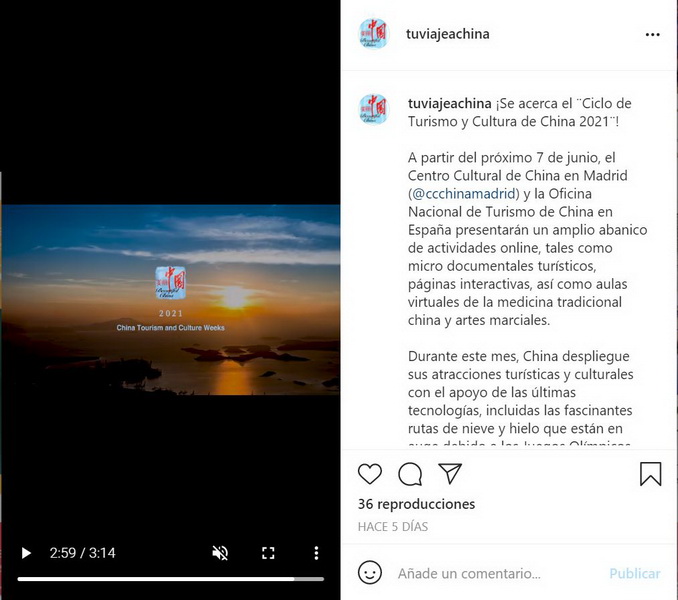
Task: Click the Añade un comentario field
Action: point(469,574)
